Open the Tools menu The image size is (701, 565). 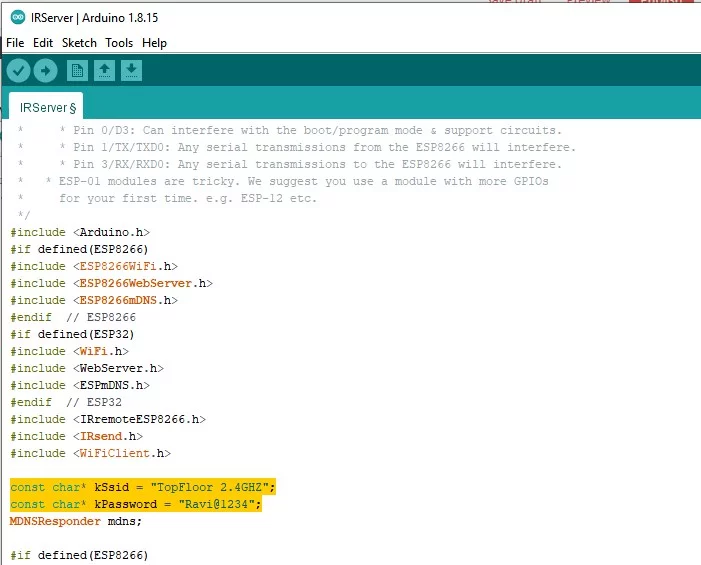[x=119, y=43]
